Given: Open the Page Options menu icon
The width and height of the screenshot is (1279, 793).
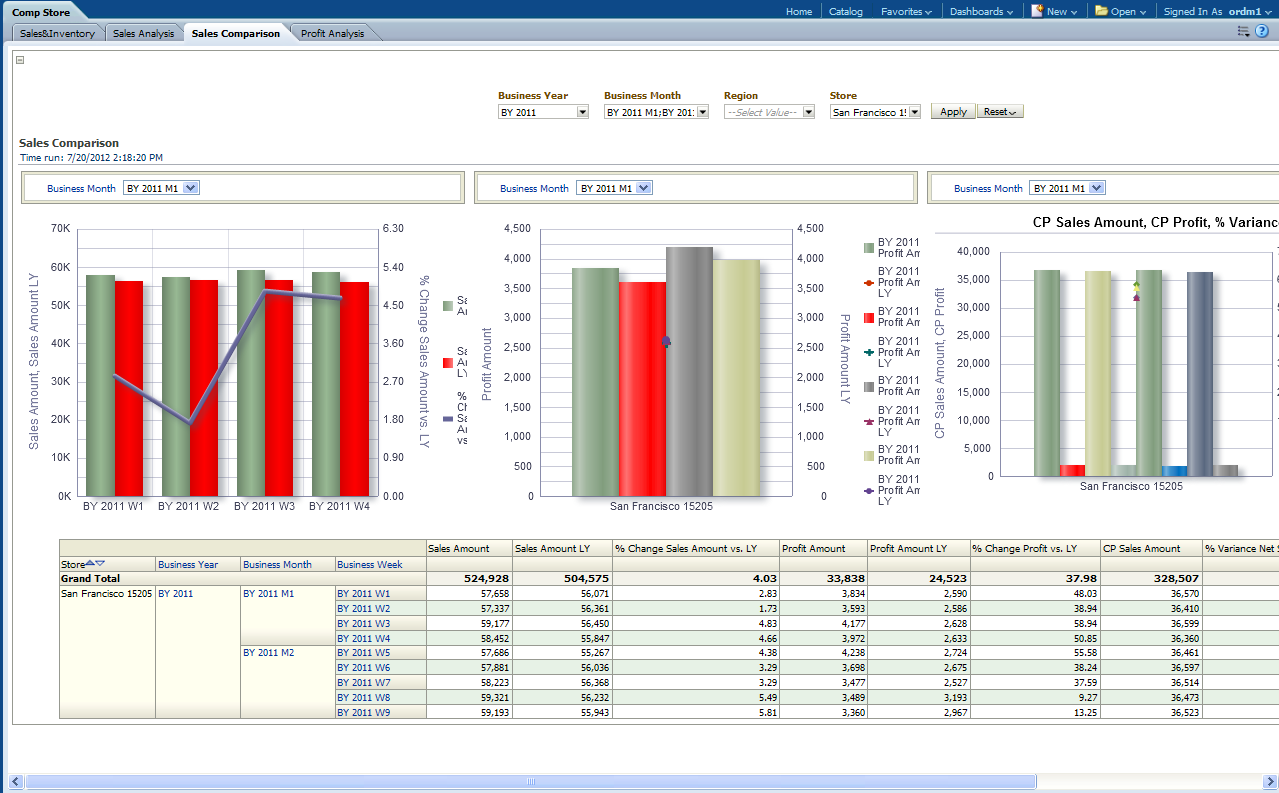Looking at the screenshot, I should [x=1243, y=32].
